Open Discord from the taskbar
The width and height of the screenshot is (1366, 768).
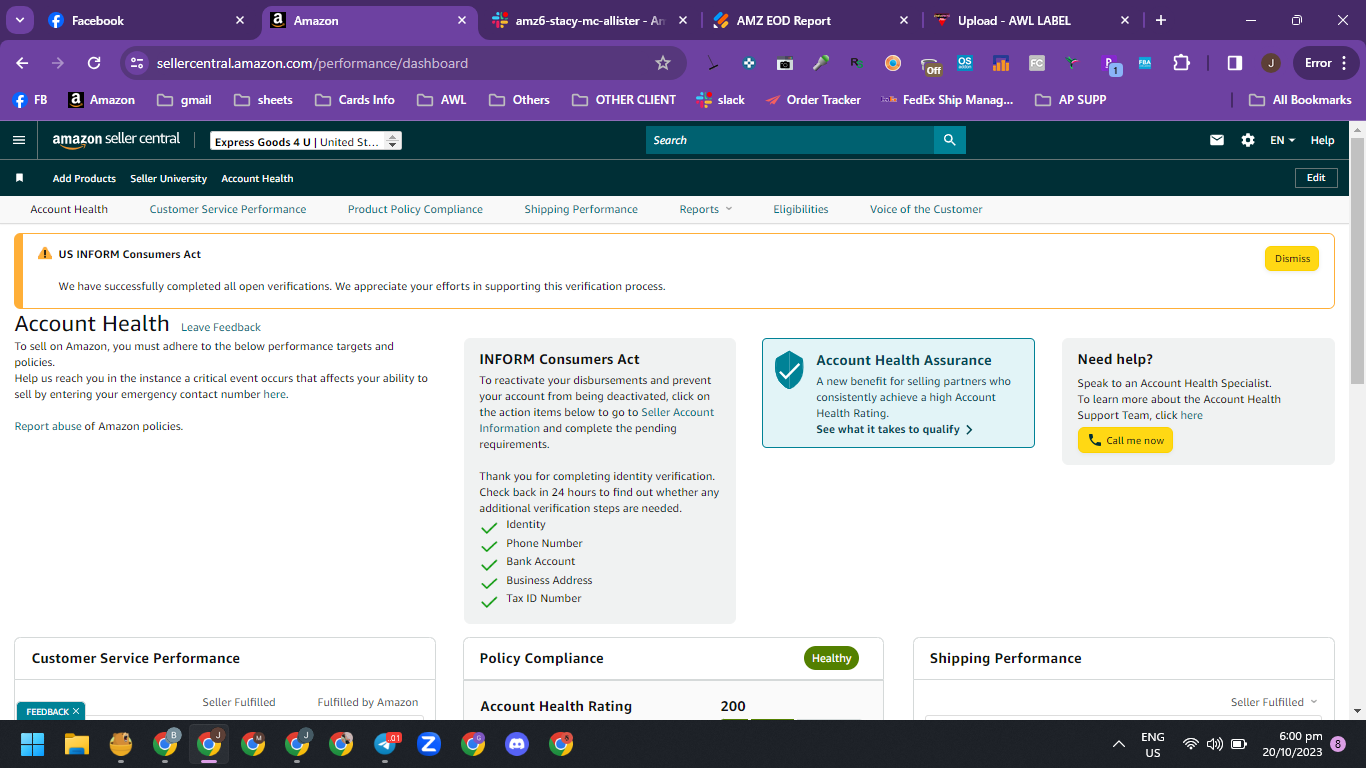pos(517,744)
